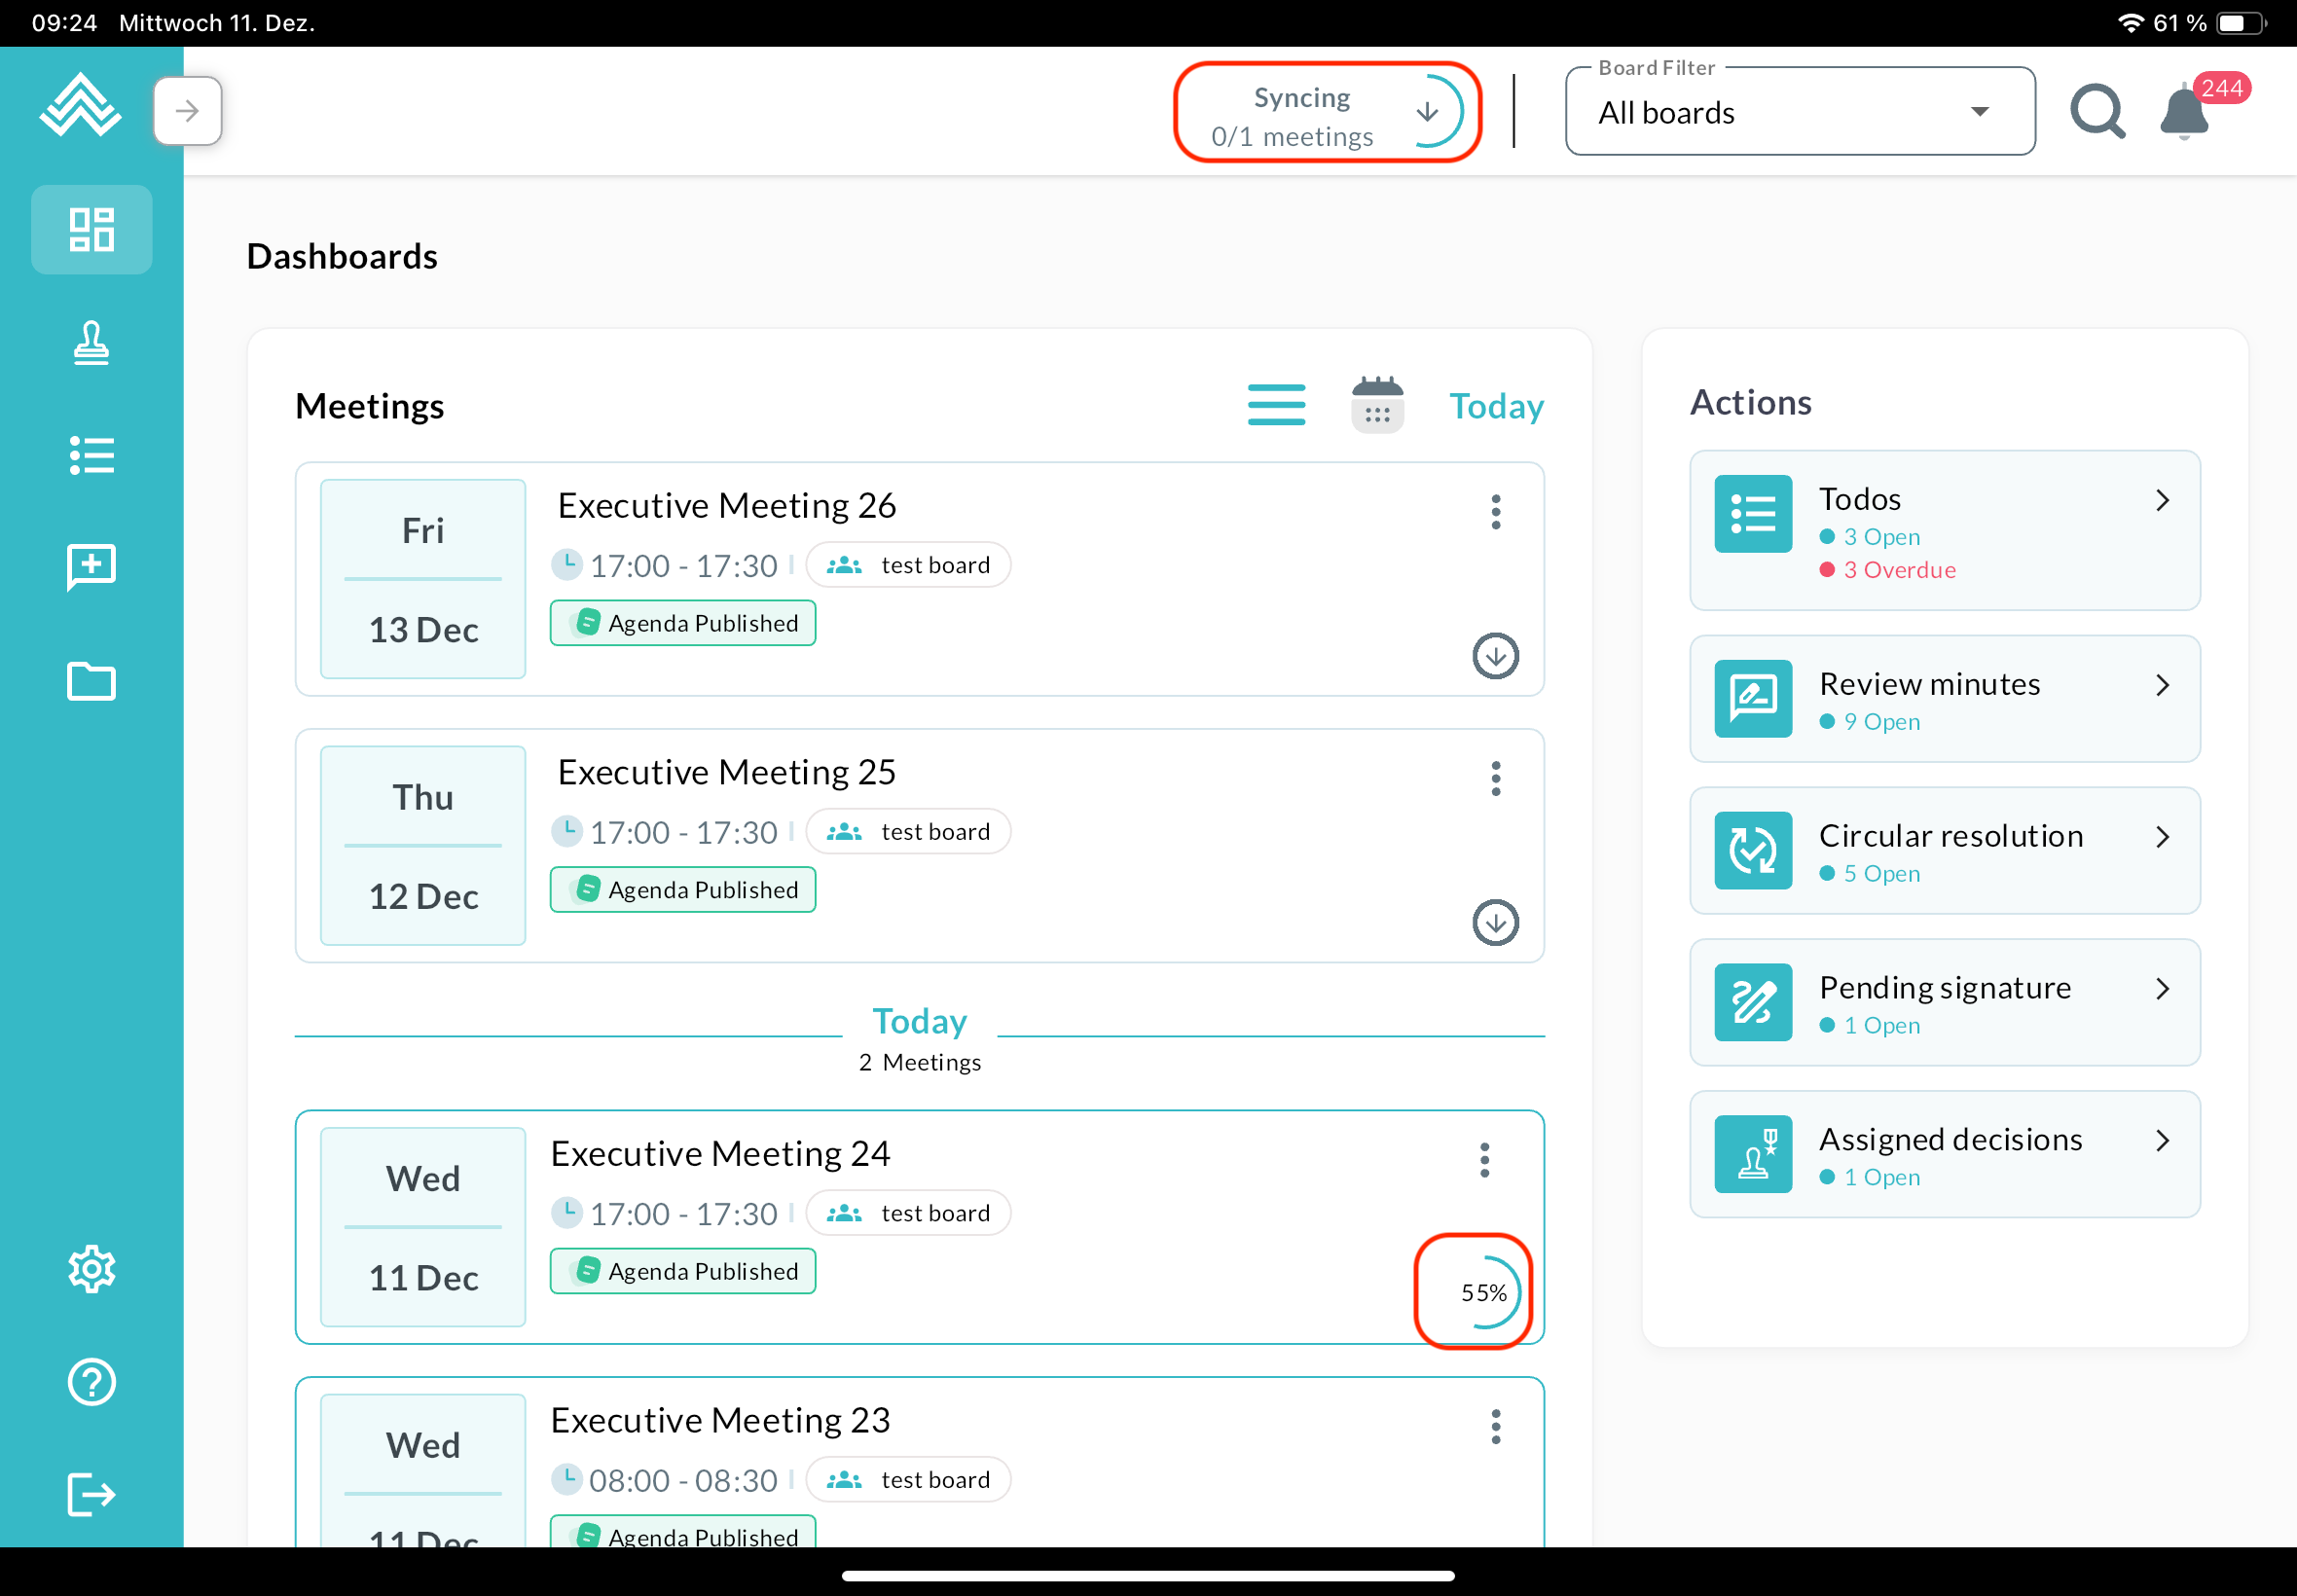The height and width of the screenshot is (1596, 2297).
Task: Switch meetings to list view
Action: (1276, 405)
